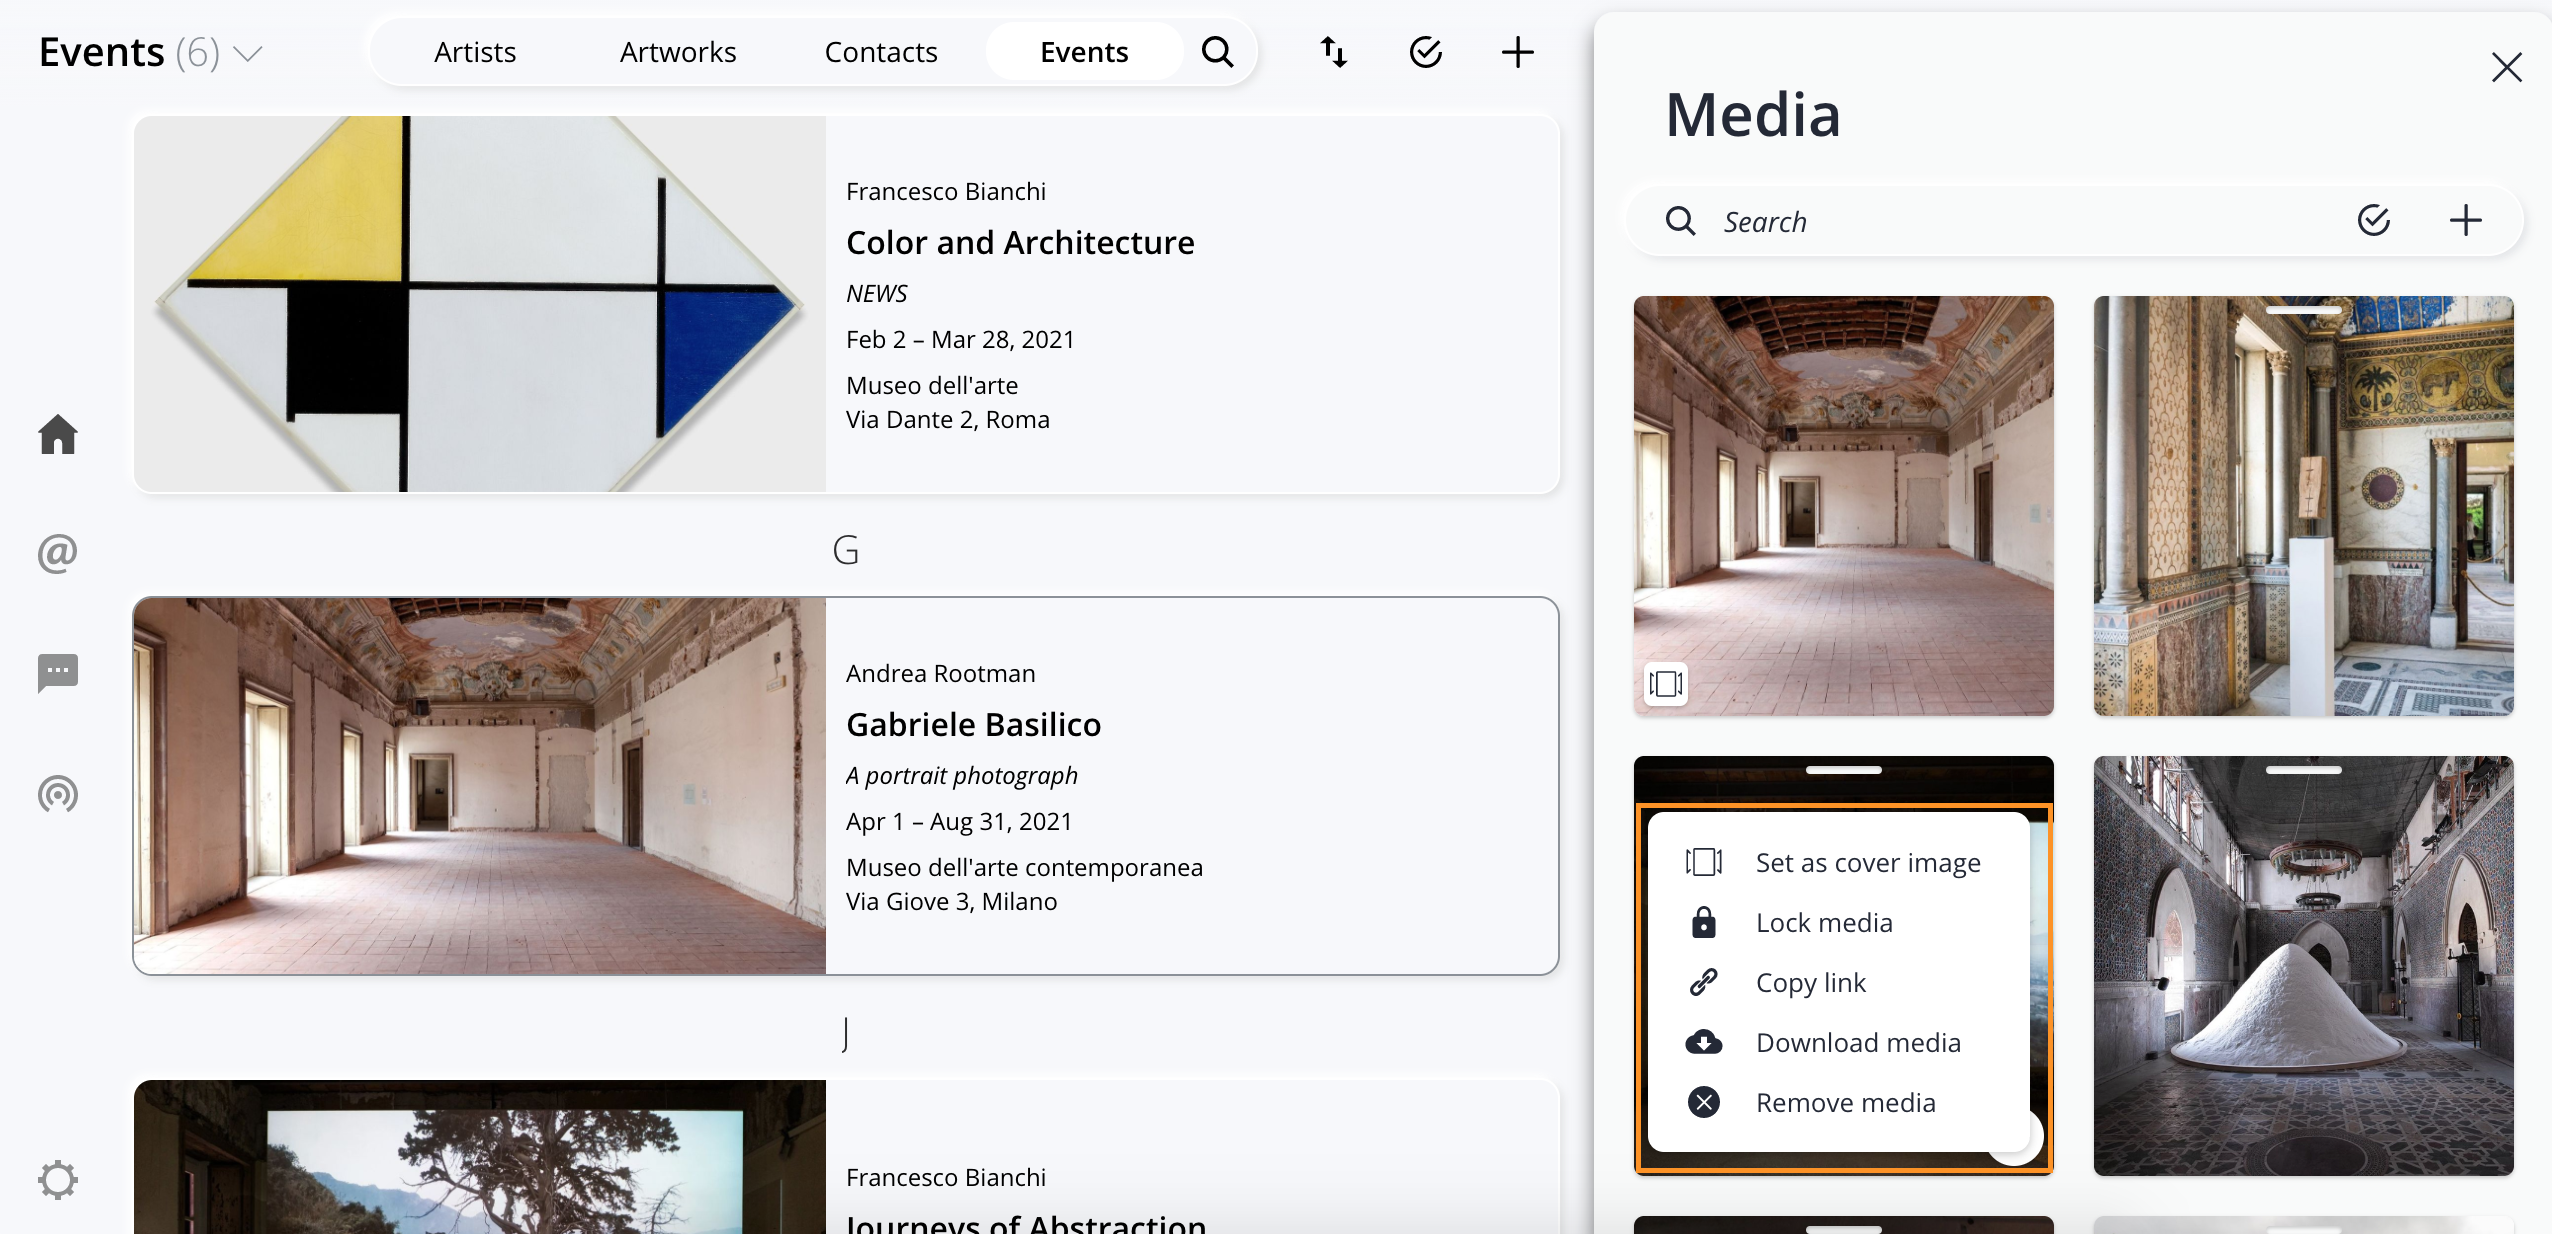Choose Download media from the menu
This screenshot has width=2552, height=1234.
coord(1838,1042)
